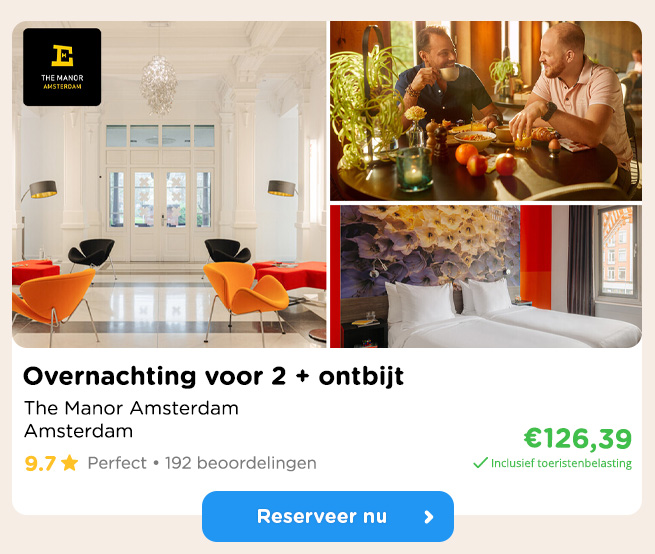
Task: Click the chandelier in the lobby photo
Action: coord(158,84)
